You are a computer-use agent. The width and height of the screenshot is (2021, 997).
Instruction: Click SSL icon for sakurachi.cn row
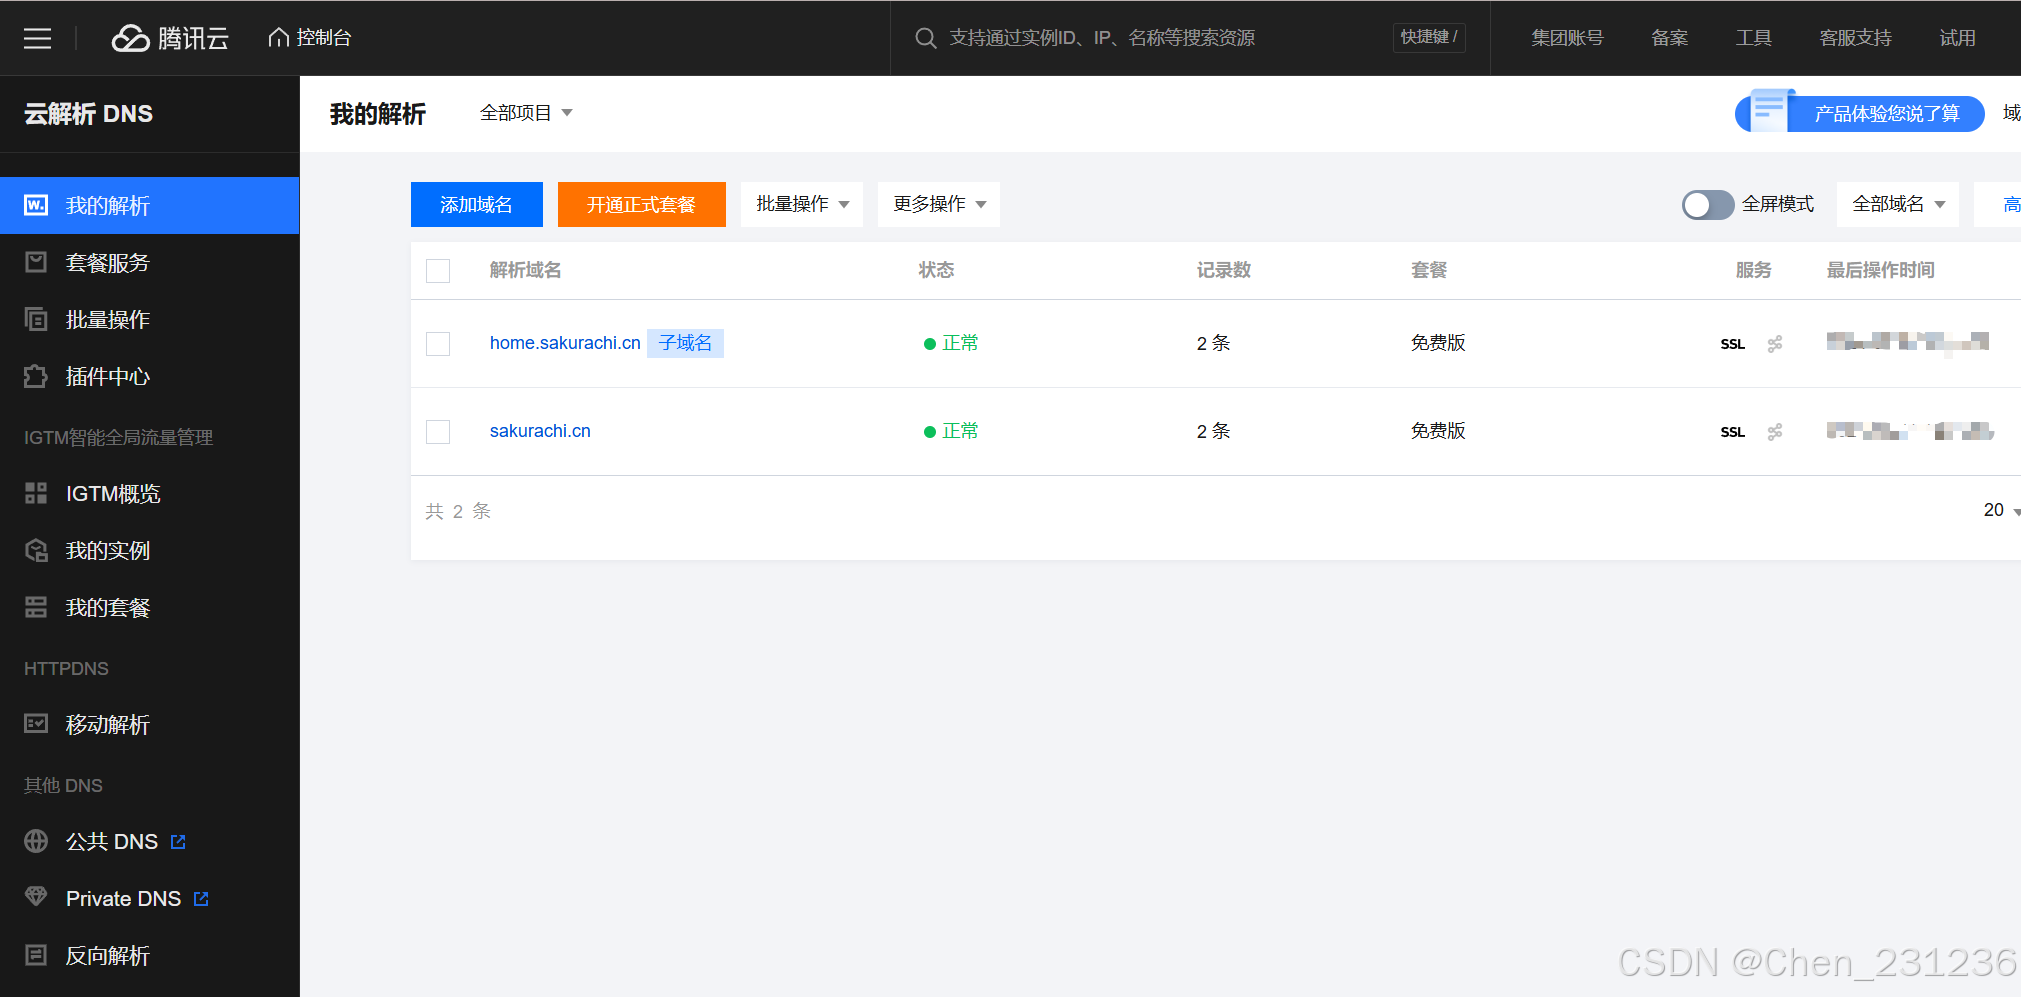(x=1733, y=432)
